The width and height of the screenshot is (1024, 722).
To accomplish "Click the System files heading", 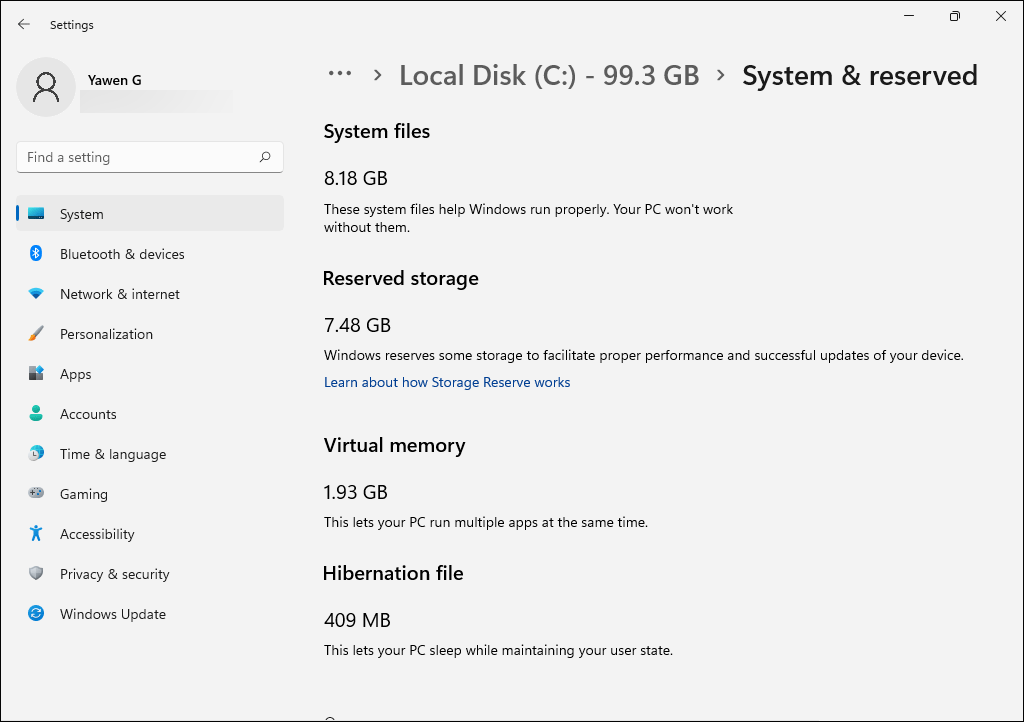I will click(x=377, y=132).
